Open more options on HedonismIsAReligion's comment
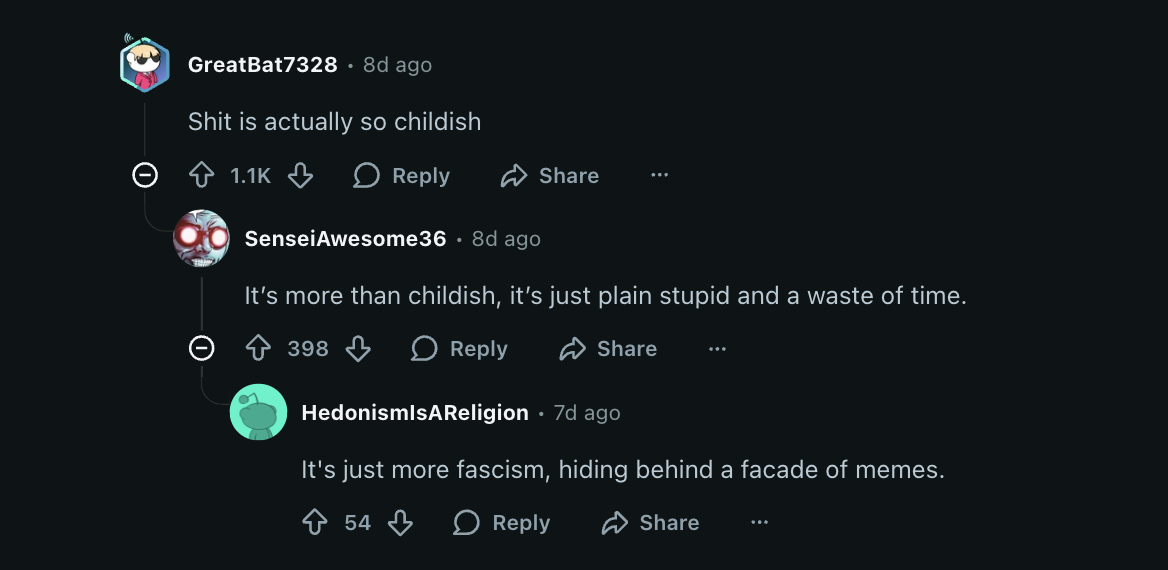This screenshot has height=570, width=1168. coord(759,523)
